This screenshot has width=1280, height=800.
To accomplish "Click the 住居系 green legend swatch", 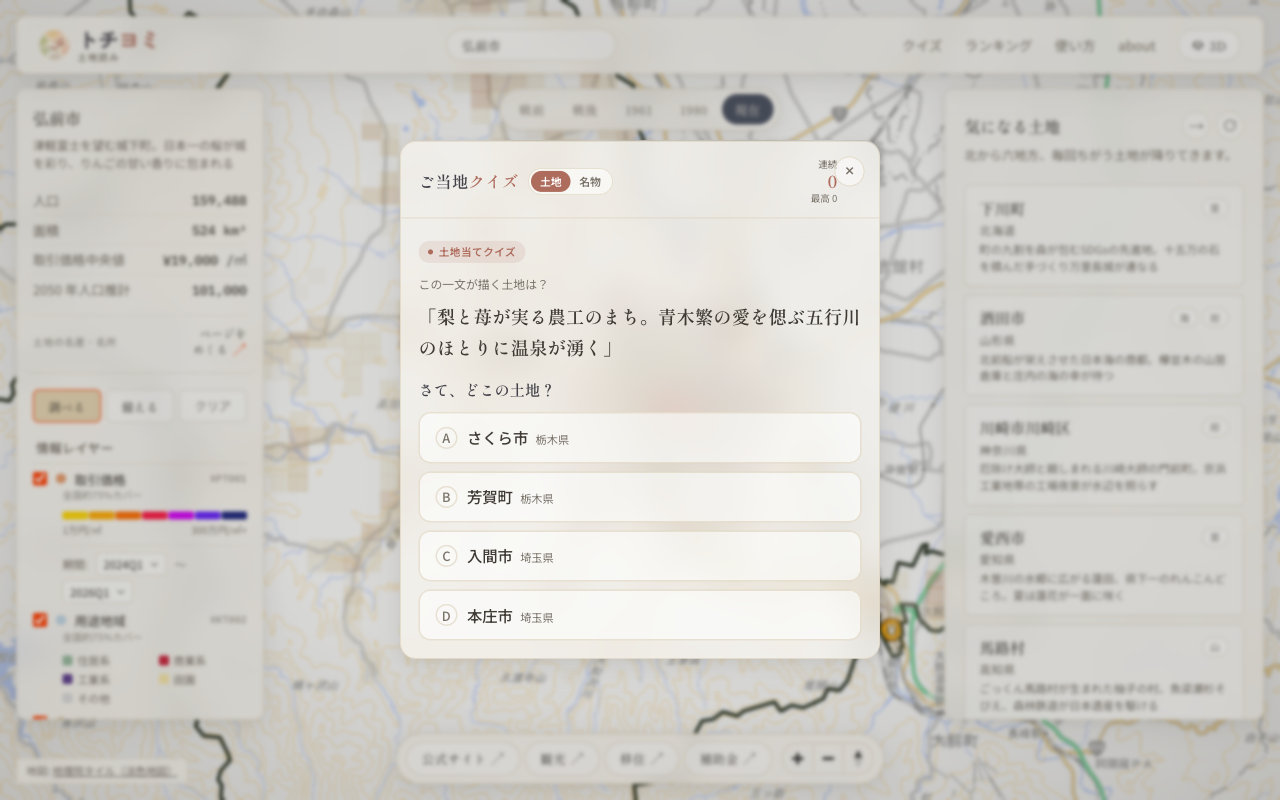I will point(67,660).
